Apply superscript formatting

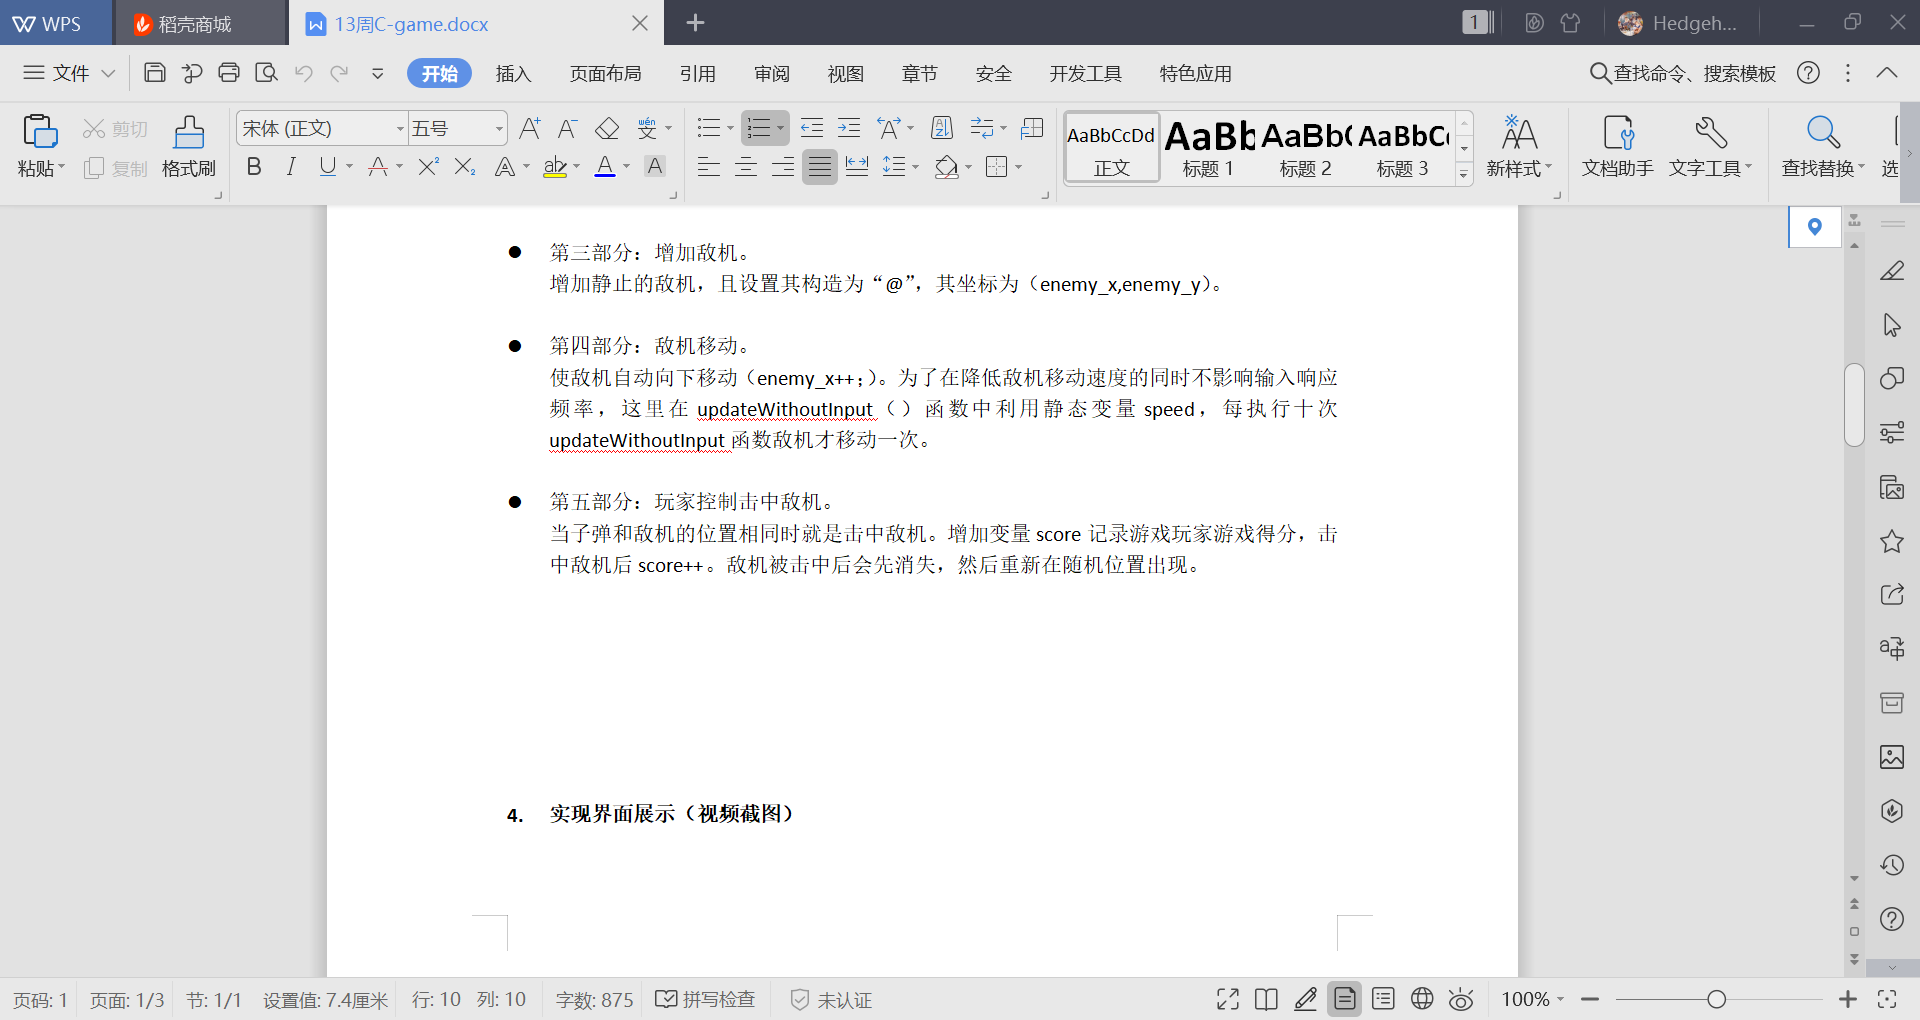(x=428, y=167)
